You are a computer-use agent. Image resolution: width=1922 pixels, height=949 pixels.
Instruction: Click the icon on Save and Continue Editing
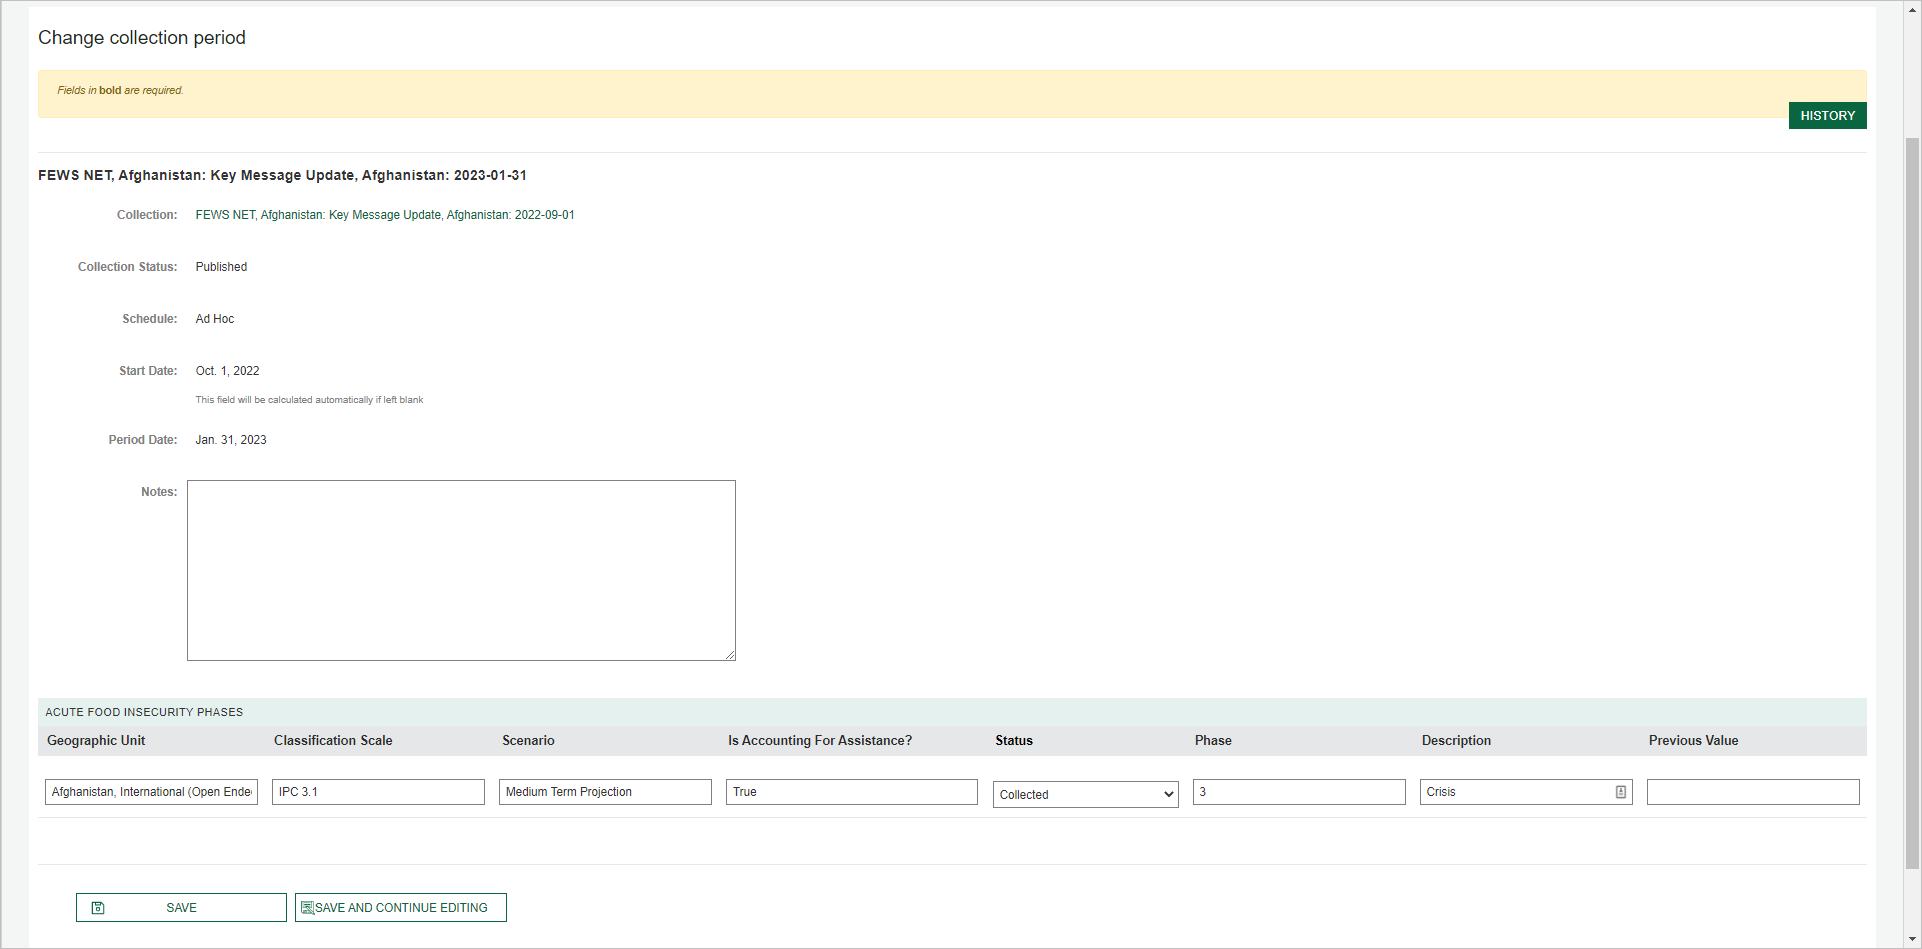pos(307,908)
